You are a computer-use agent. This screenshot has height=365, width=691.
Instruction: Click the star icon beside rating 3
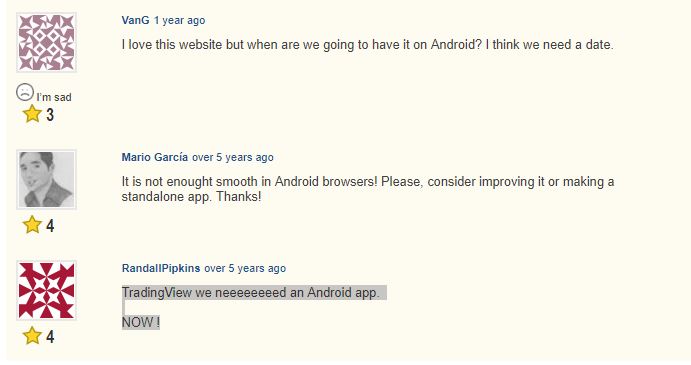coord(32,114)
